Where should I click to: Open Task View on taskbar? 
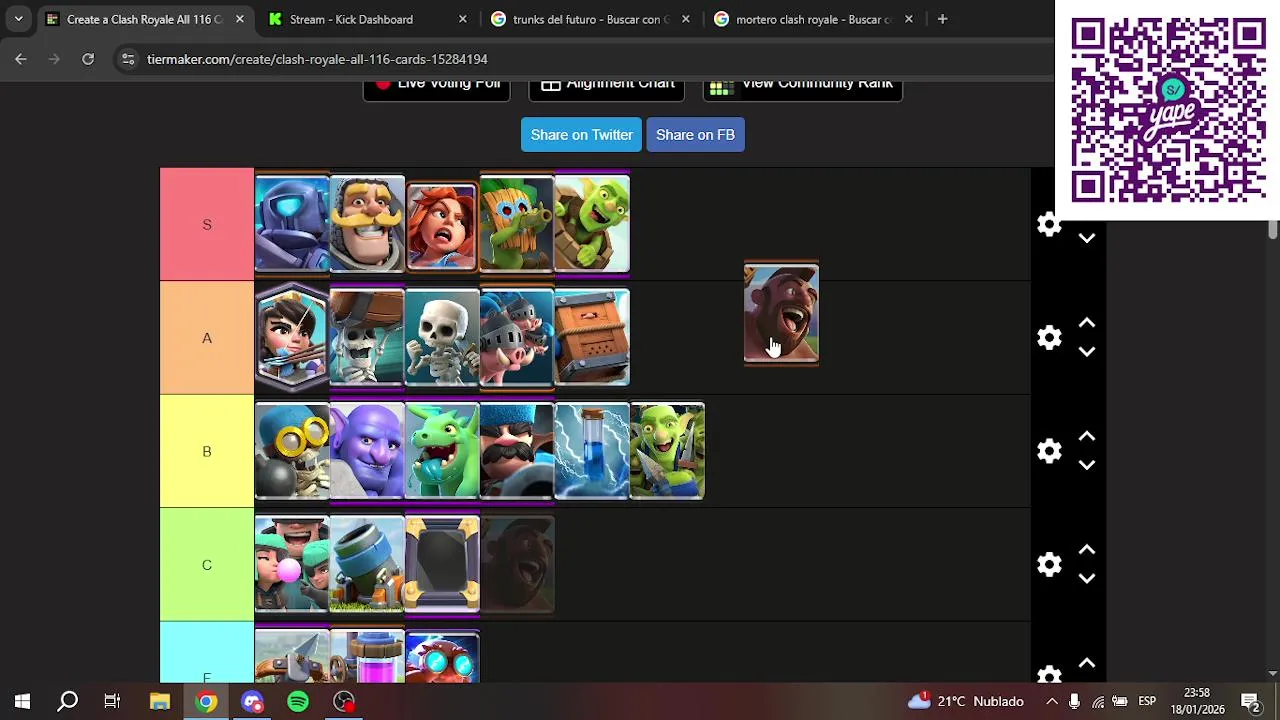tap(112, 701)
